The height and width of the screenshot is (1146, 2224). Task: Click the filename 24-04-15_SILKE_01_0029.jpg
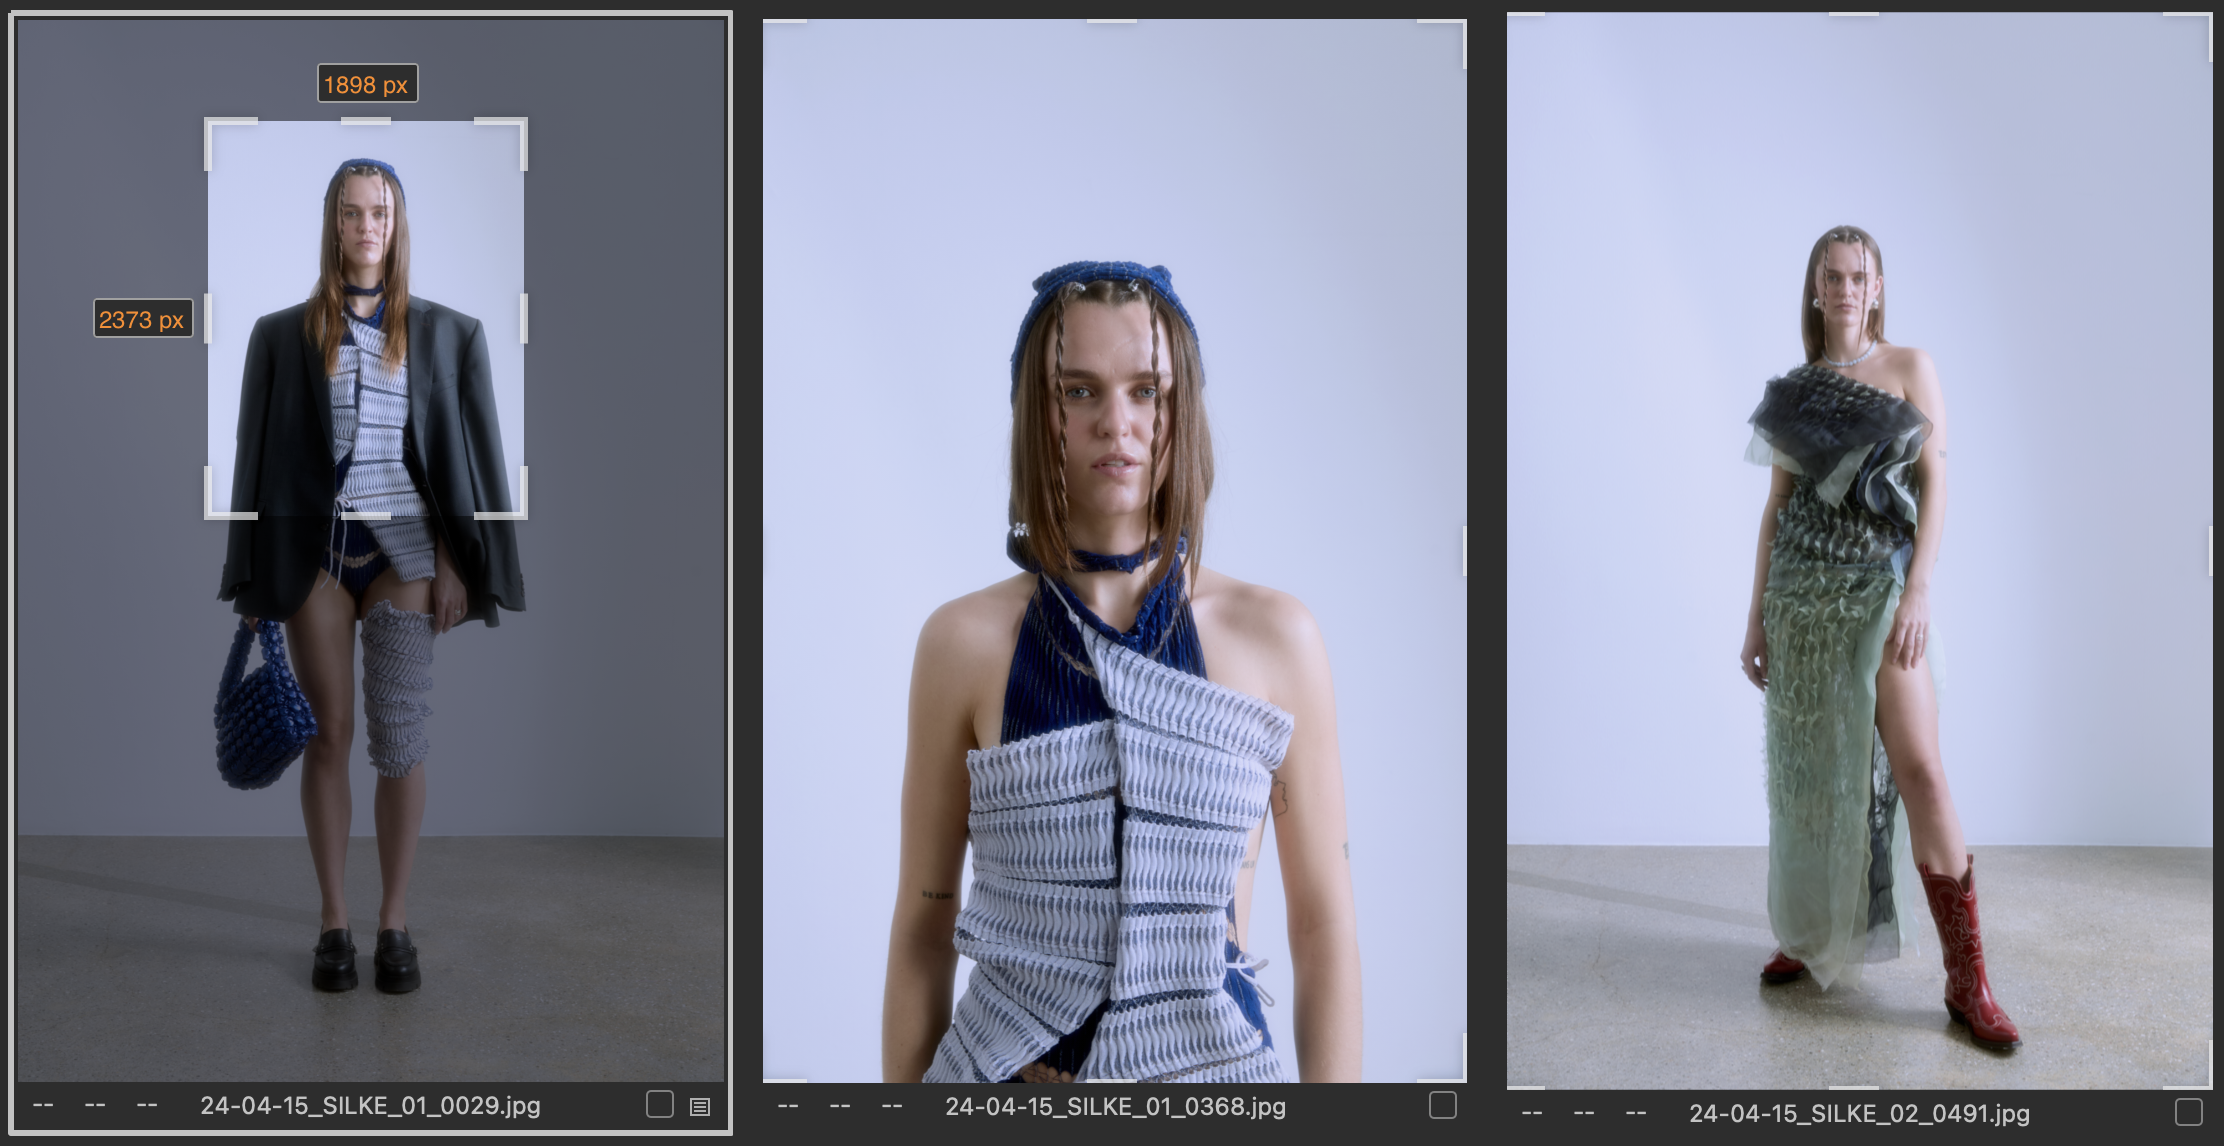(371, 1107)
